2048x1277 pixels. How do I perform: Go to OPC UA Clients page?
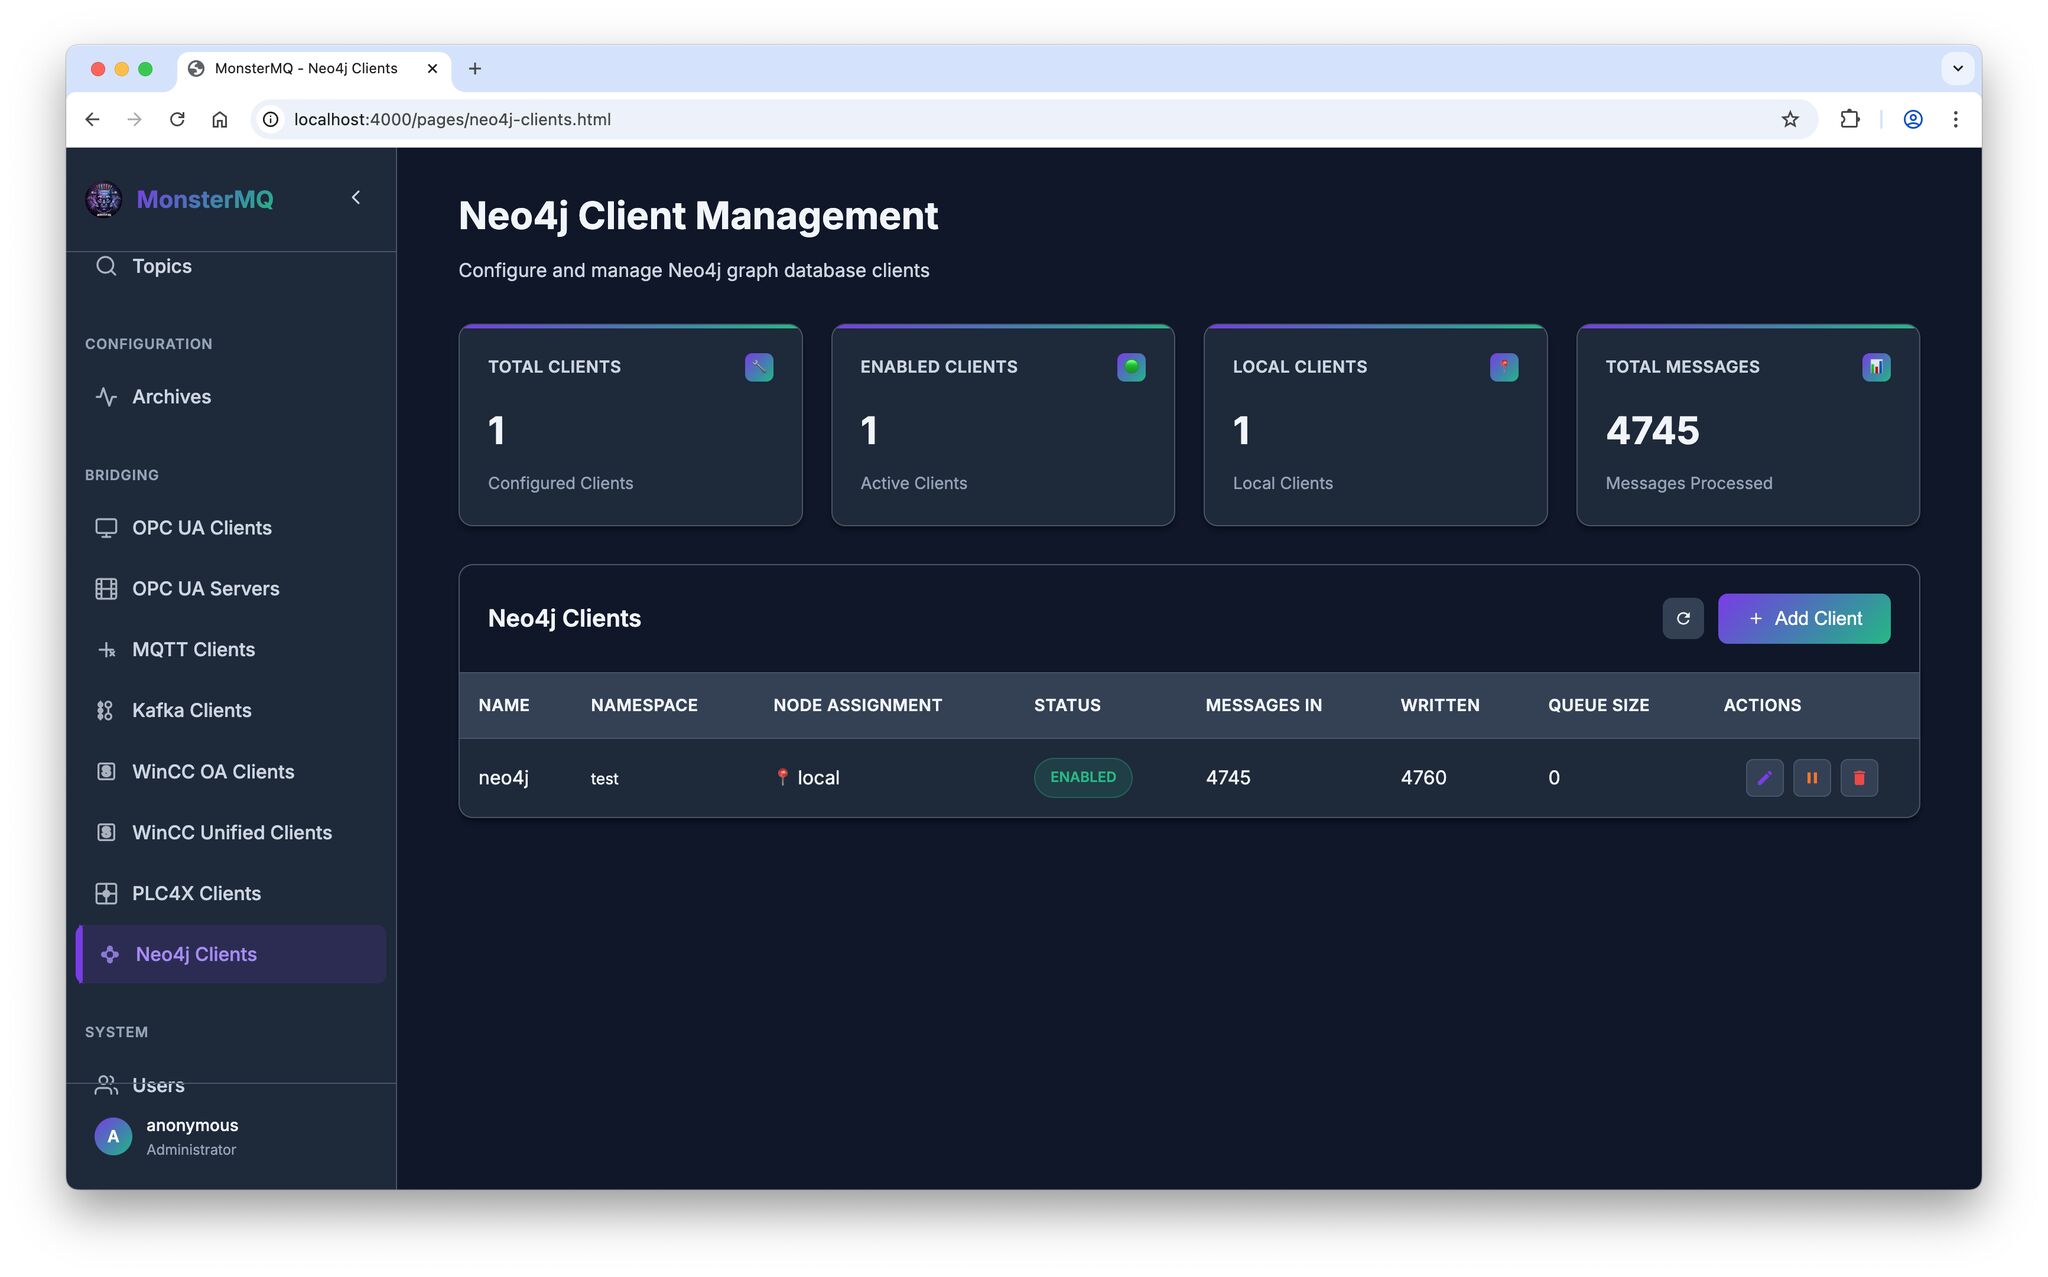tap(201, 528)
